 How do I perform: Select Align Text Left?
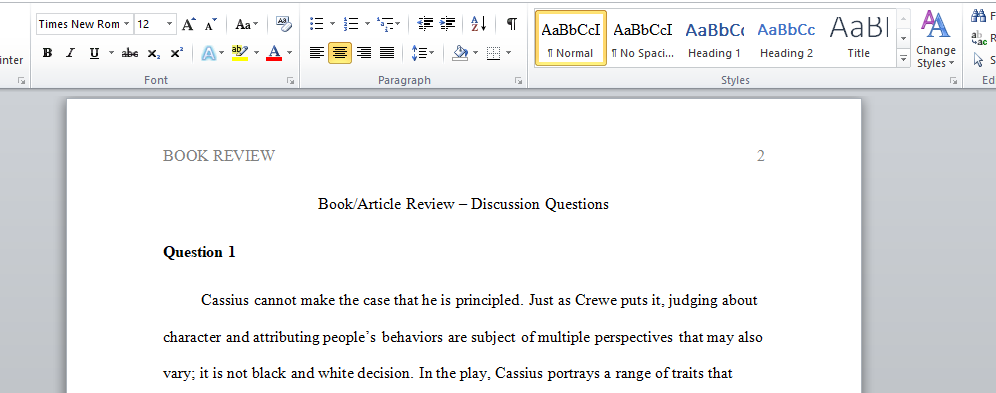pyautogui.click(x=317, y=53)
